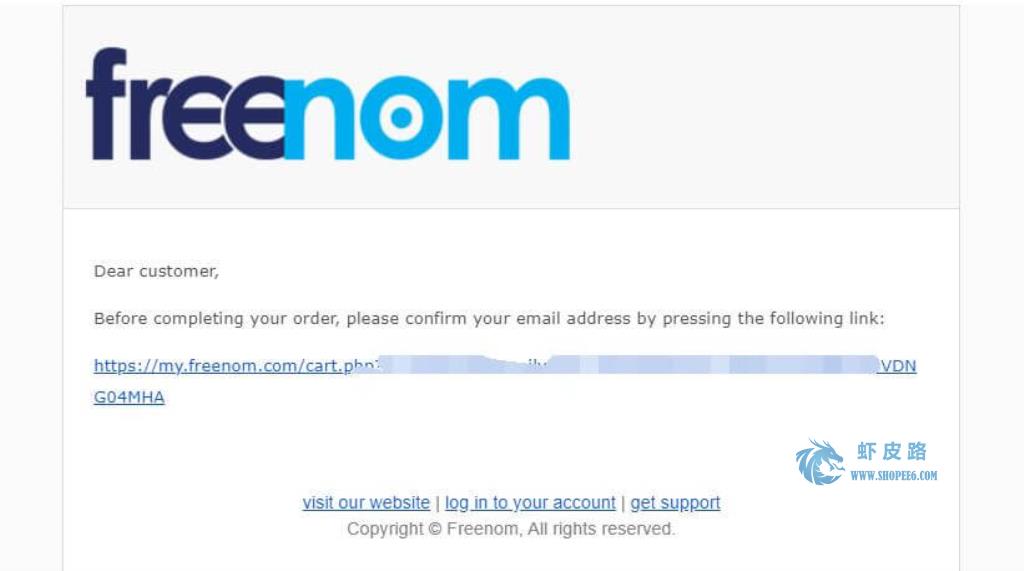Image resolution: width=1024 pixels, height=571 pixels.
Task: Click the target-shaped 'o' in the logo
Action: click(400, 118)
